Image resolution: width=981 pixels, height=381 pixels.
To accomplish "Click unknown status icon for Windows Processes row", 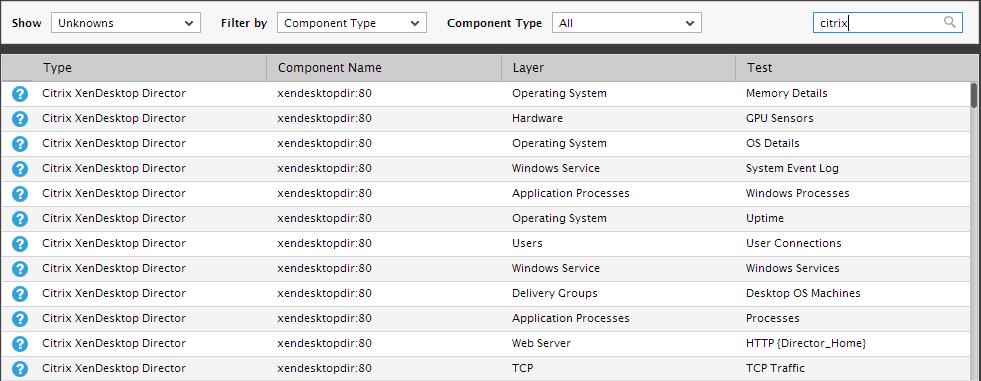I will [x=20, y=194].
